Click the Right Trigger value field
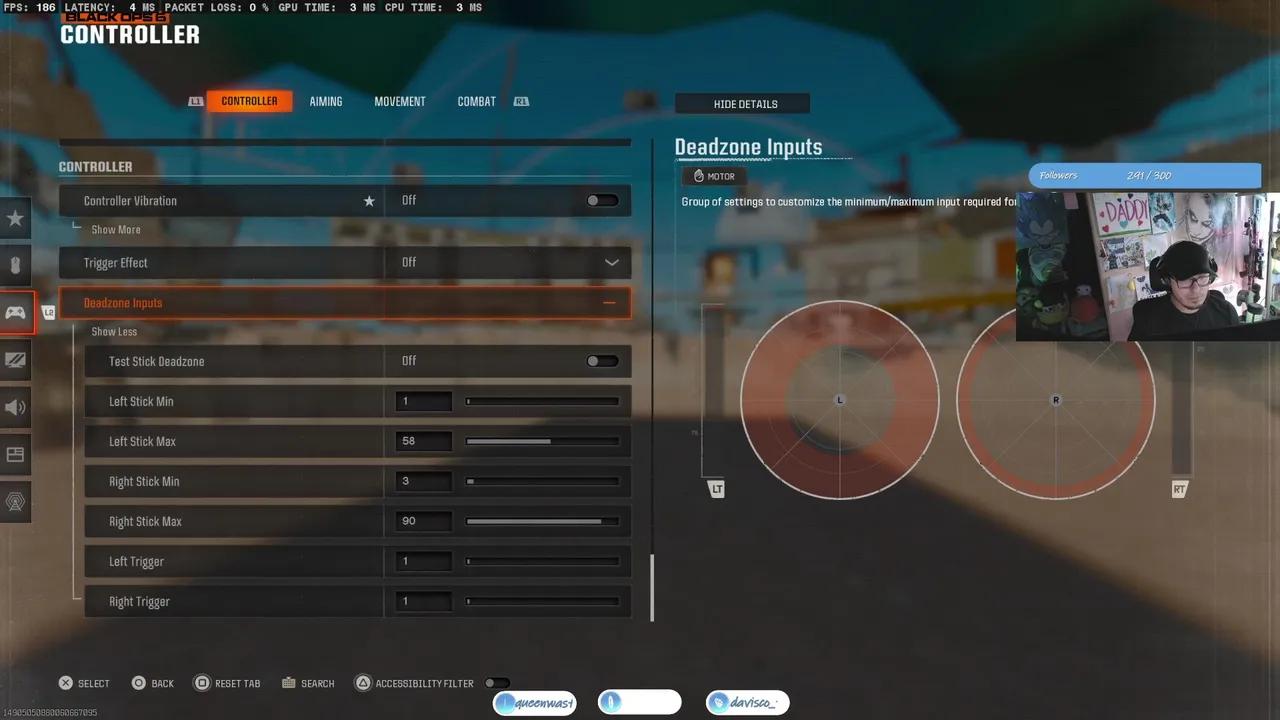Screen dimensions: 1280x720 pyautogui.click(x=424, y=601)
